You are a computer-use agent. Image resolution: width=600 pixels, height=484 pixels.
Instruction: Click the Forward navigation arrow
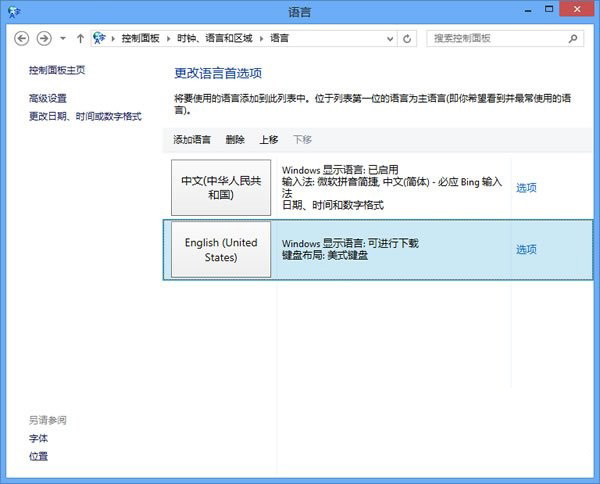pos(44,38)
